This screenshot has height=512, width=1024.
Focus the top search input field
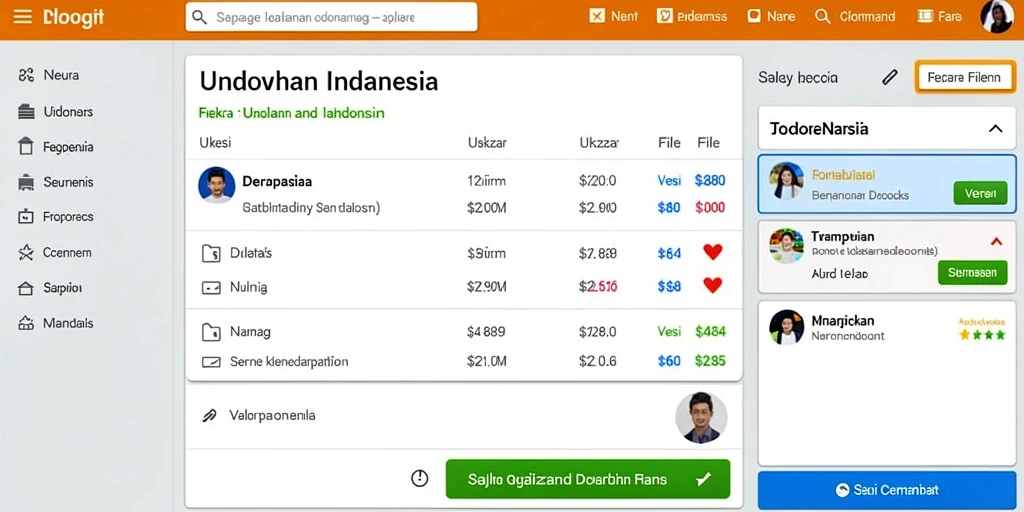[x=331, y=17]
